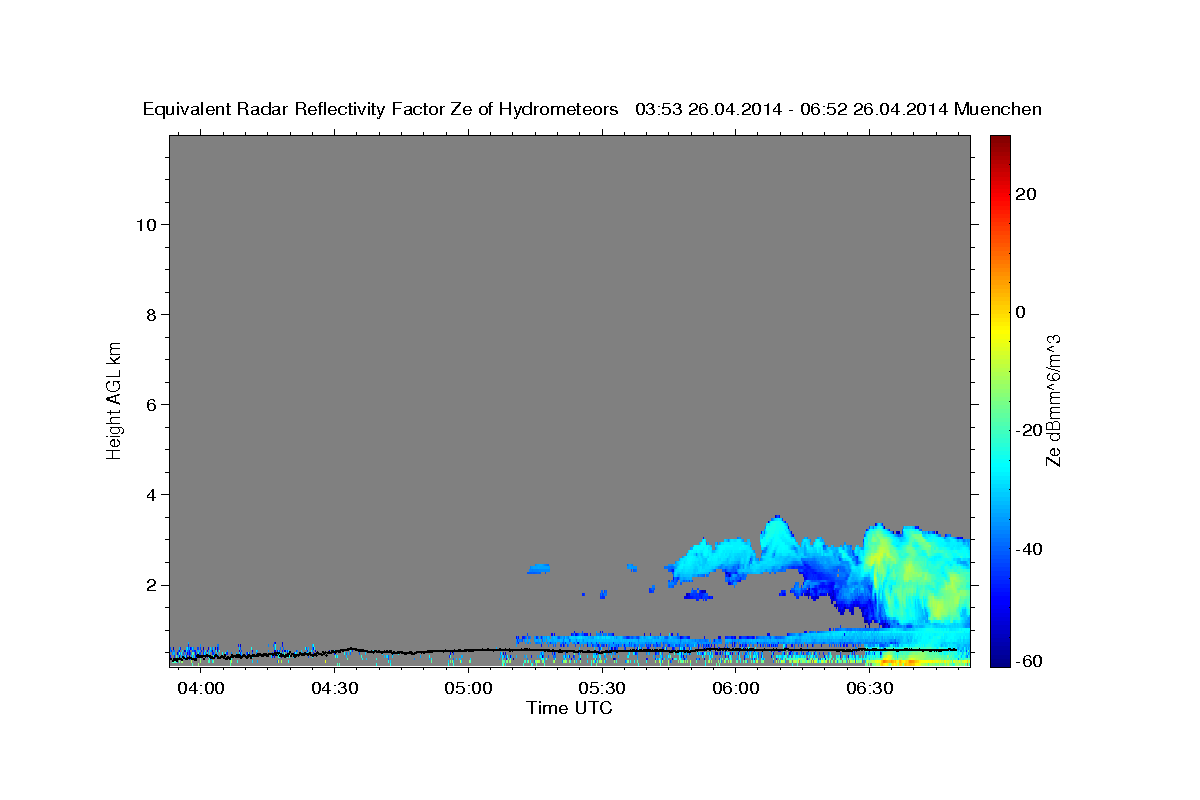
Task: Click the 06:30 time tick label
Action: click(x=870, y=689)
